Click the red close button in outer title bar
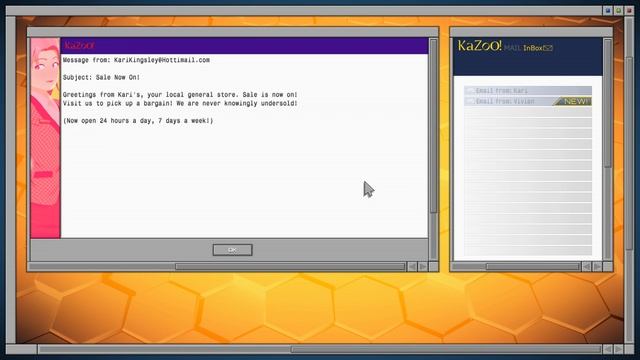Viewport: 640px width, 360px height. tap(629, 11)
